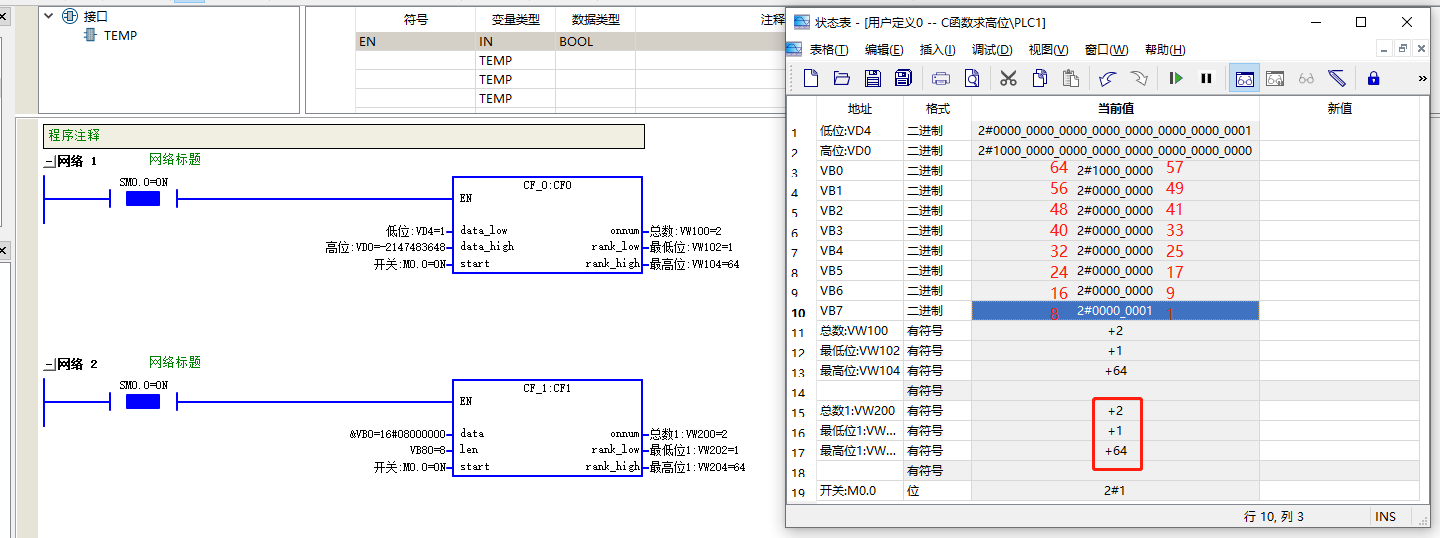Click the 程序注释 comment field
Viewport: 1440px width, 538px height.
coord(344,136)
